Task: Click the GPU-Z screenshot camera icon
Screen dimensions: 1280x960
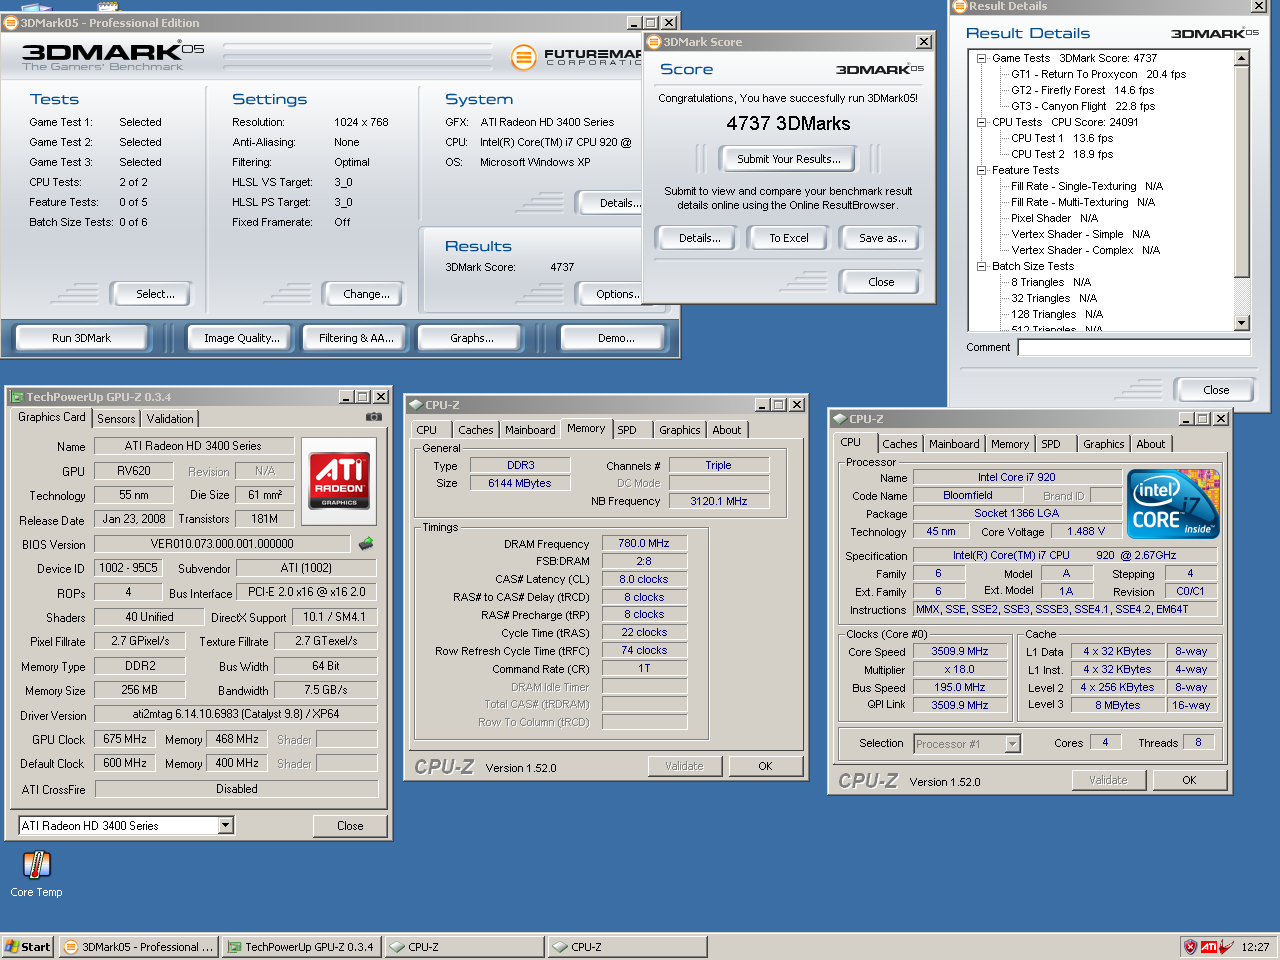Action: (373, 417)
